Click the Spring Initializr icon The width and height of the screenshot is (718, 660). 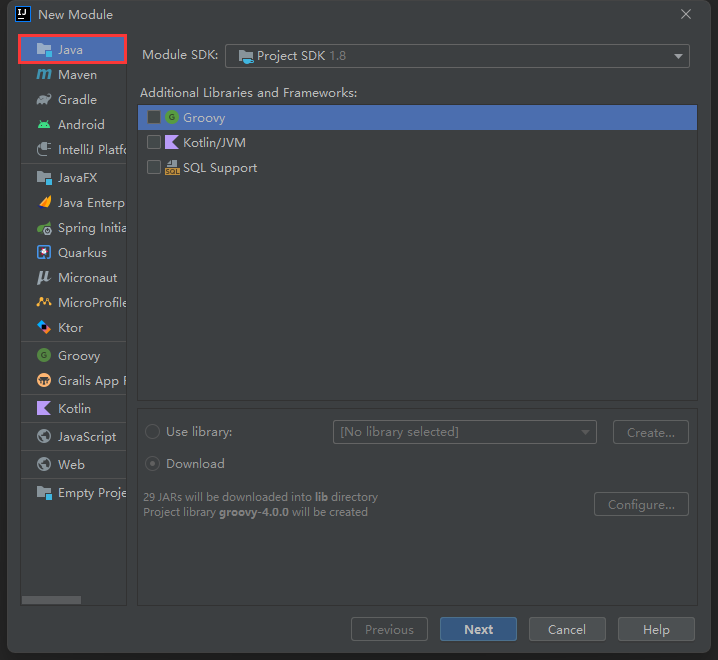coord(44,228)
